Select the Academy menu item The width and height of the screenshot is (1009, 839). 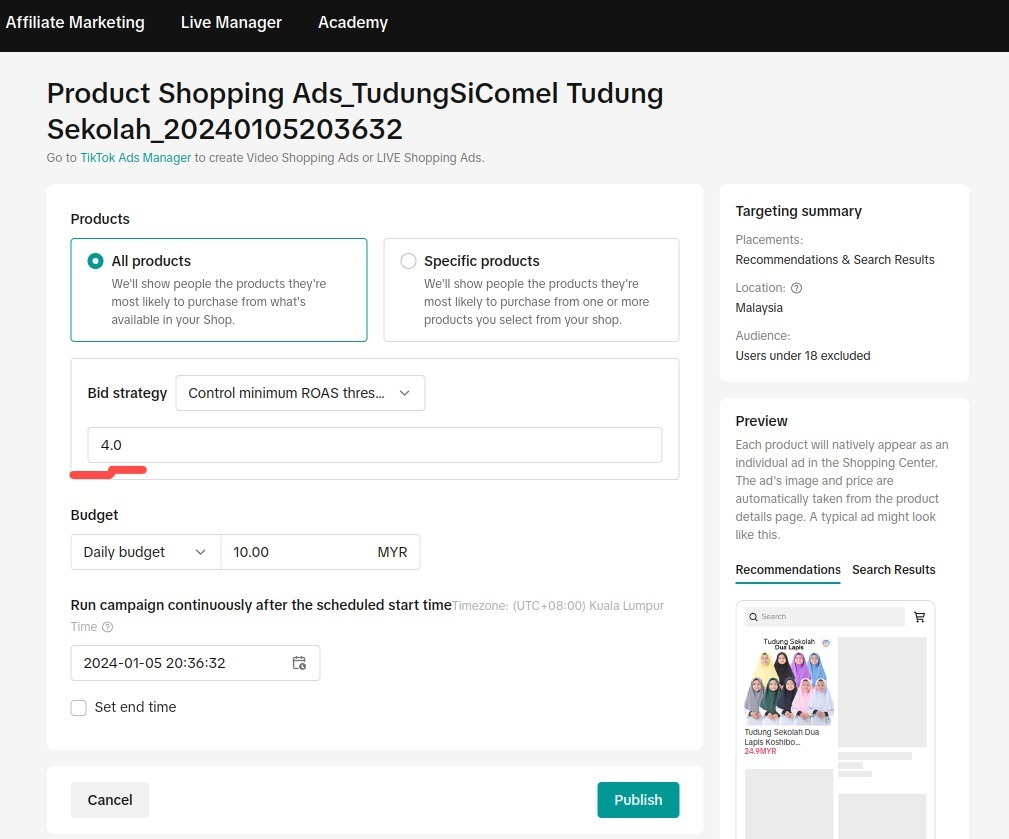pos(352,22)
